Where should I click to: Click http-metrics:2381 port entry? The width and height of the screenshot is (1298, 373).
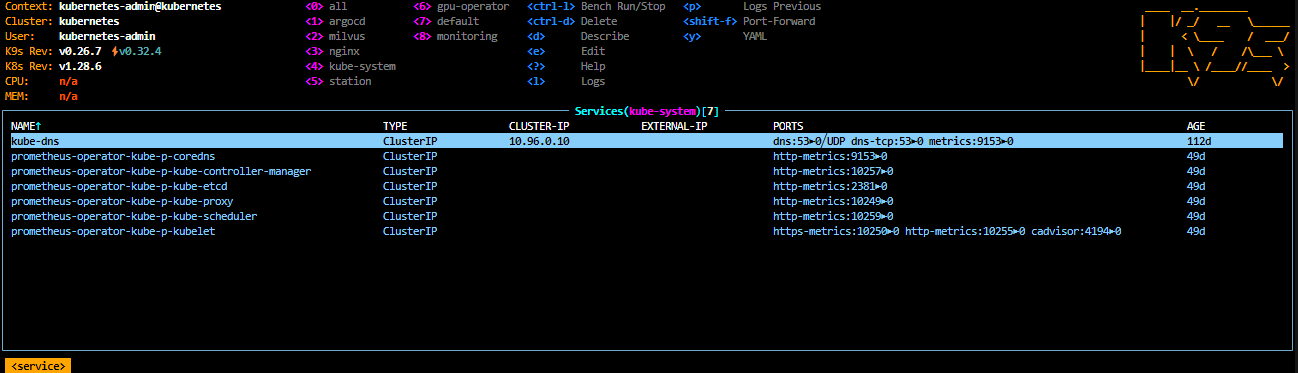830,186
